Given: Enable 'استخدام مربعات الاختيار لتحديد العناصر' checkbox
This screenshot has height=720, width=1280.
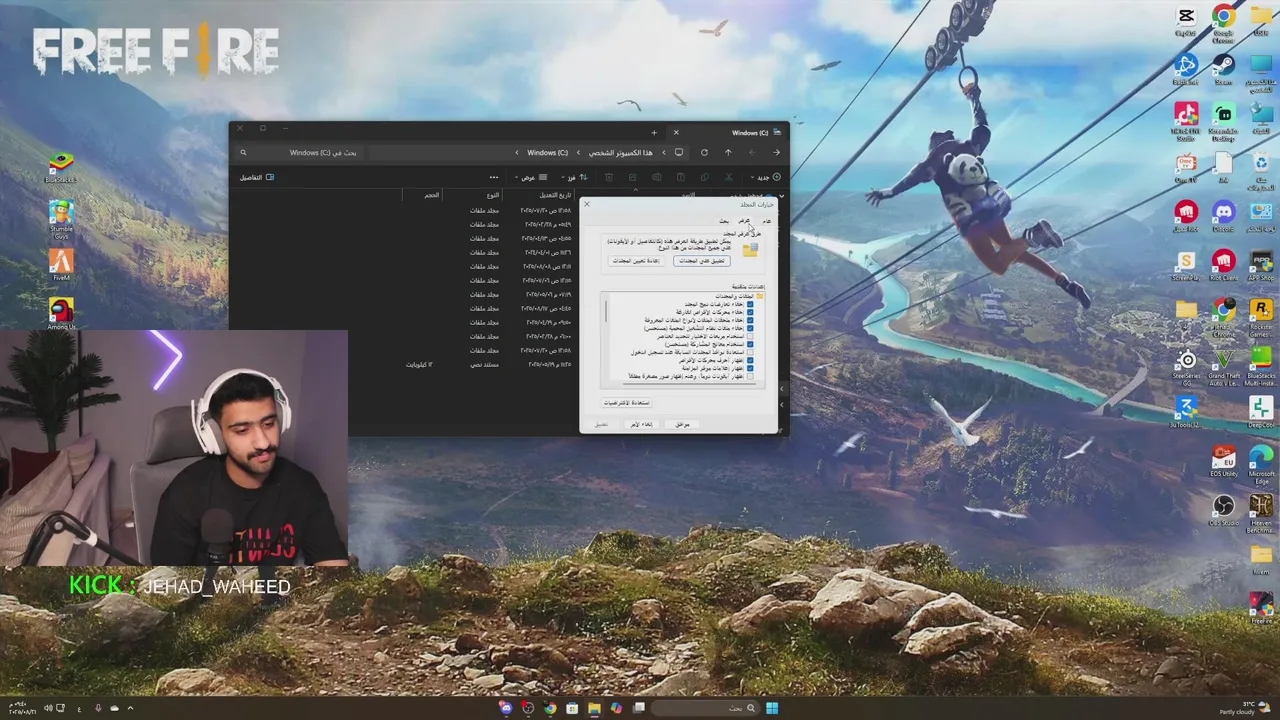Looking at the screenshot, I should click(750, 336).
